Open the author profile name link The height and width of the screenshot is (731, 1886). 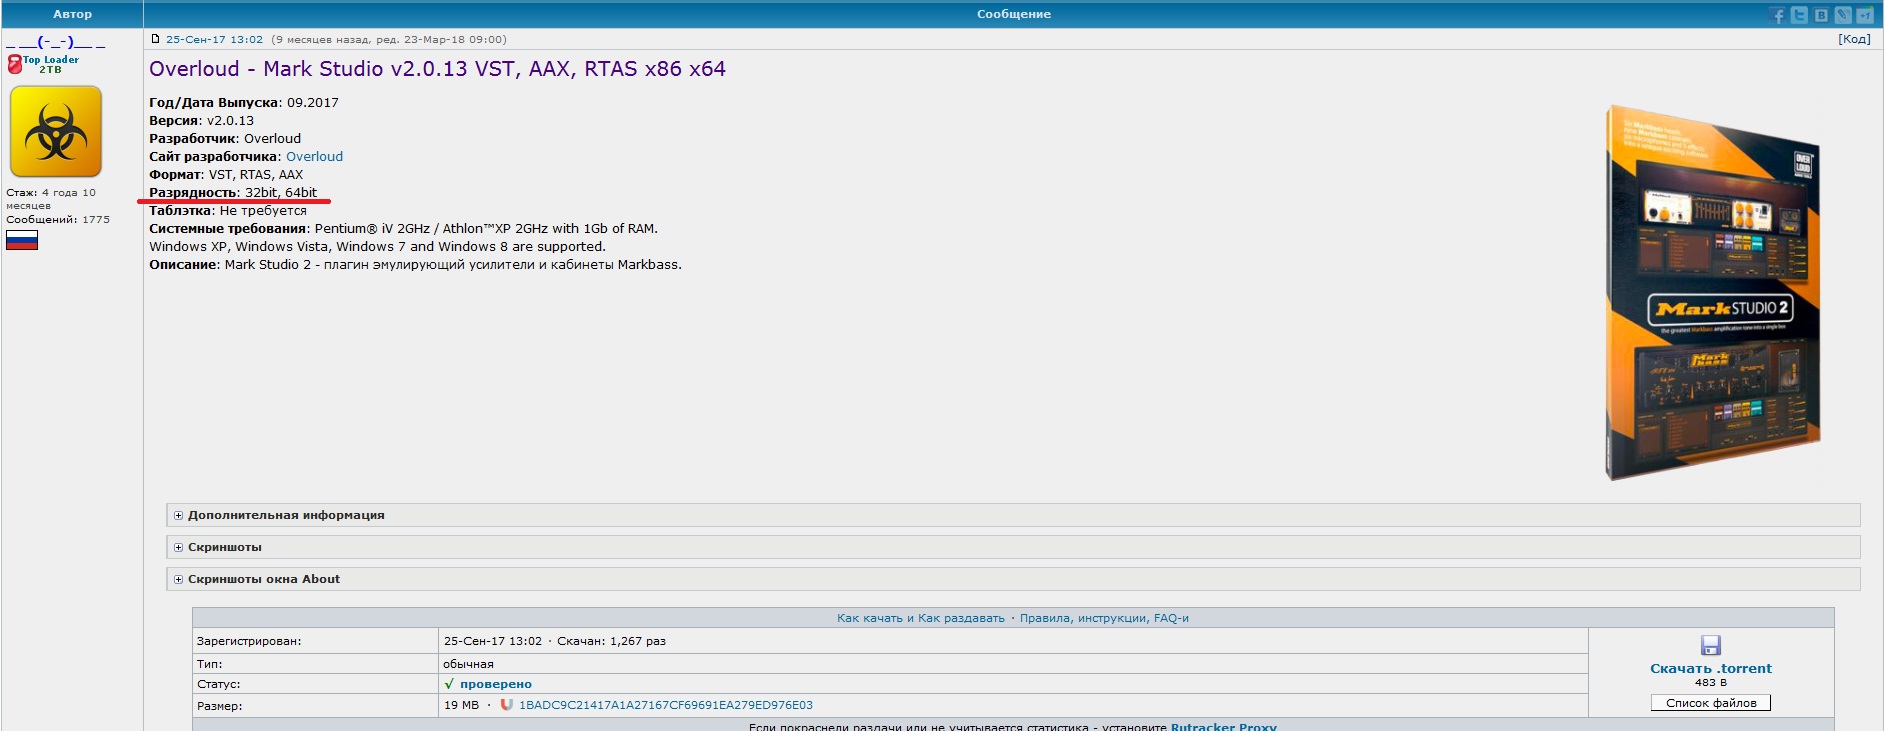(56, 42)
